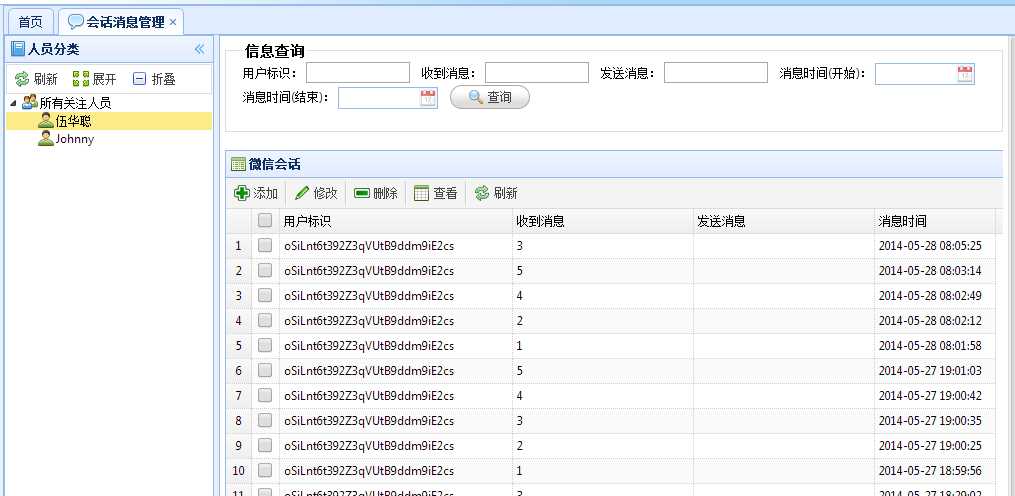Screen dimensions: 1015x496
Task: Click the timestamp 2014-05-27 19:00:35
Action: click(930, 421)
